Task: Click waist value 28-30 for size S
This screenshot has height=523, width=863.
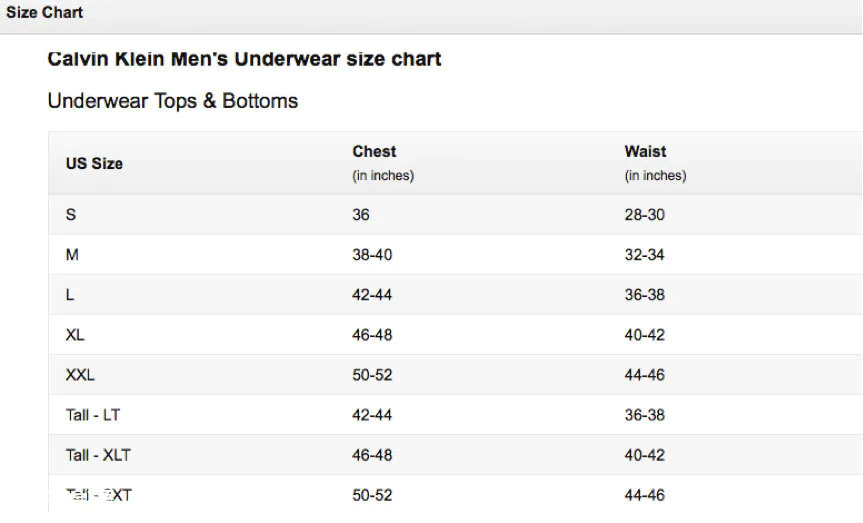Action: coord(644,215)
